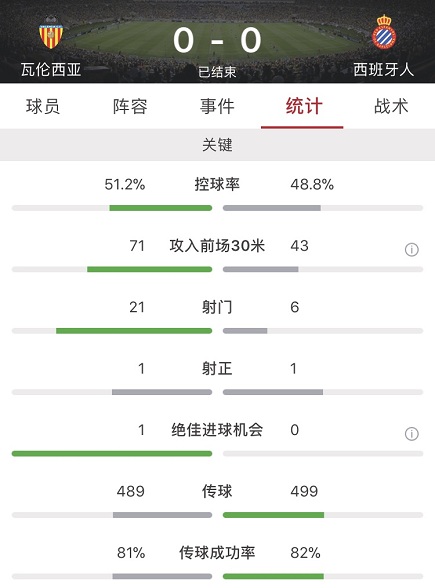Go to the 战术 tab
The width and height of the screenshot is (435, 588).
[x=391, y=106]
